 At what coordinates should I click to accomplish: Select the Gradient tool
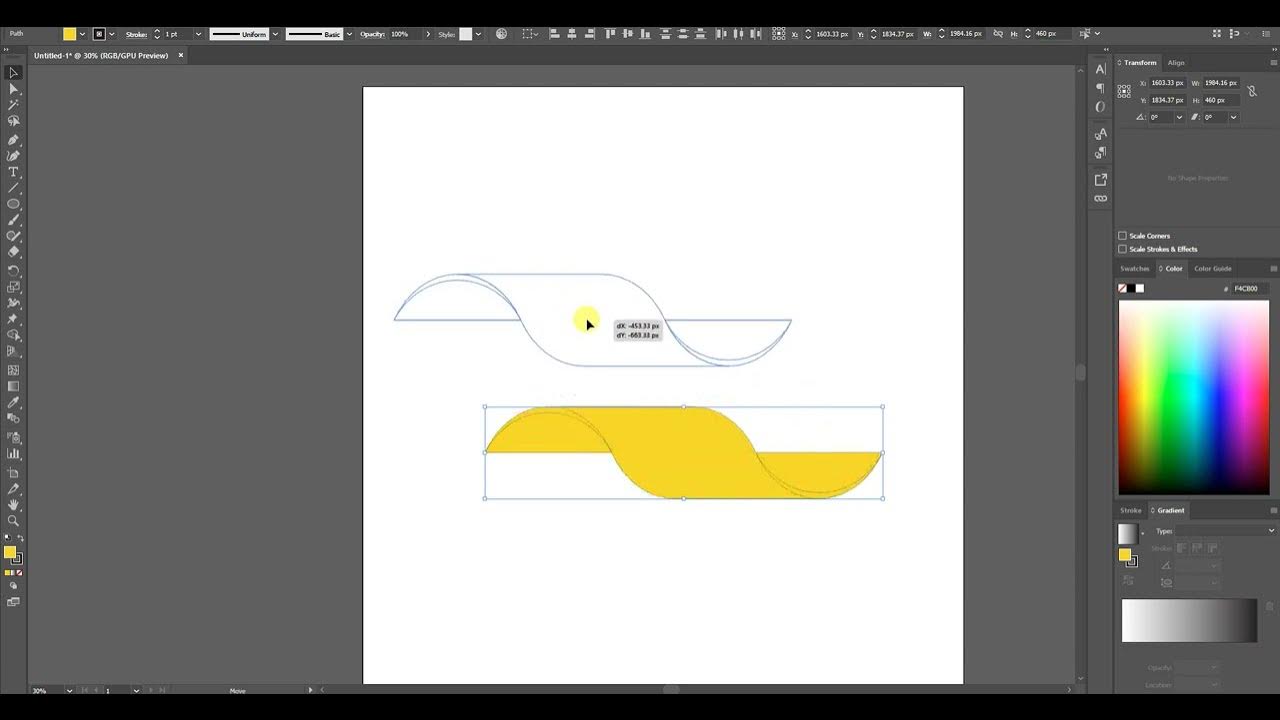(13, 388)
